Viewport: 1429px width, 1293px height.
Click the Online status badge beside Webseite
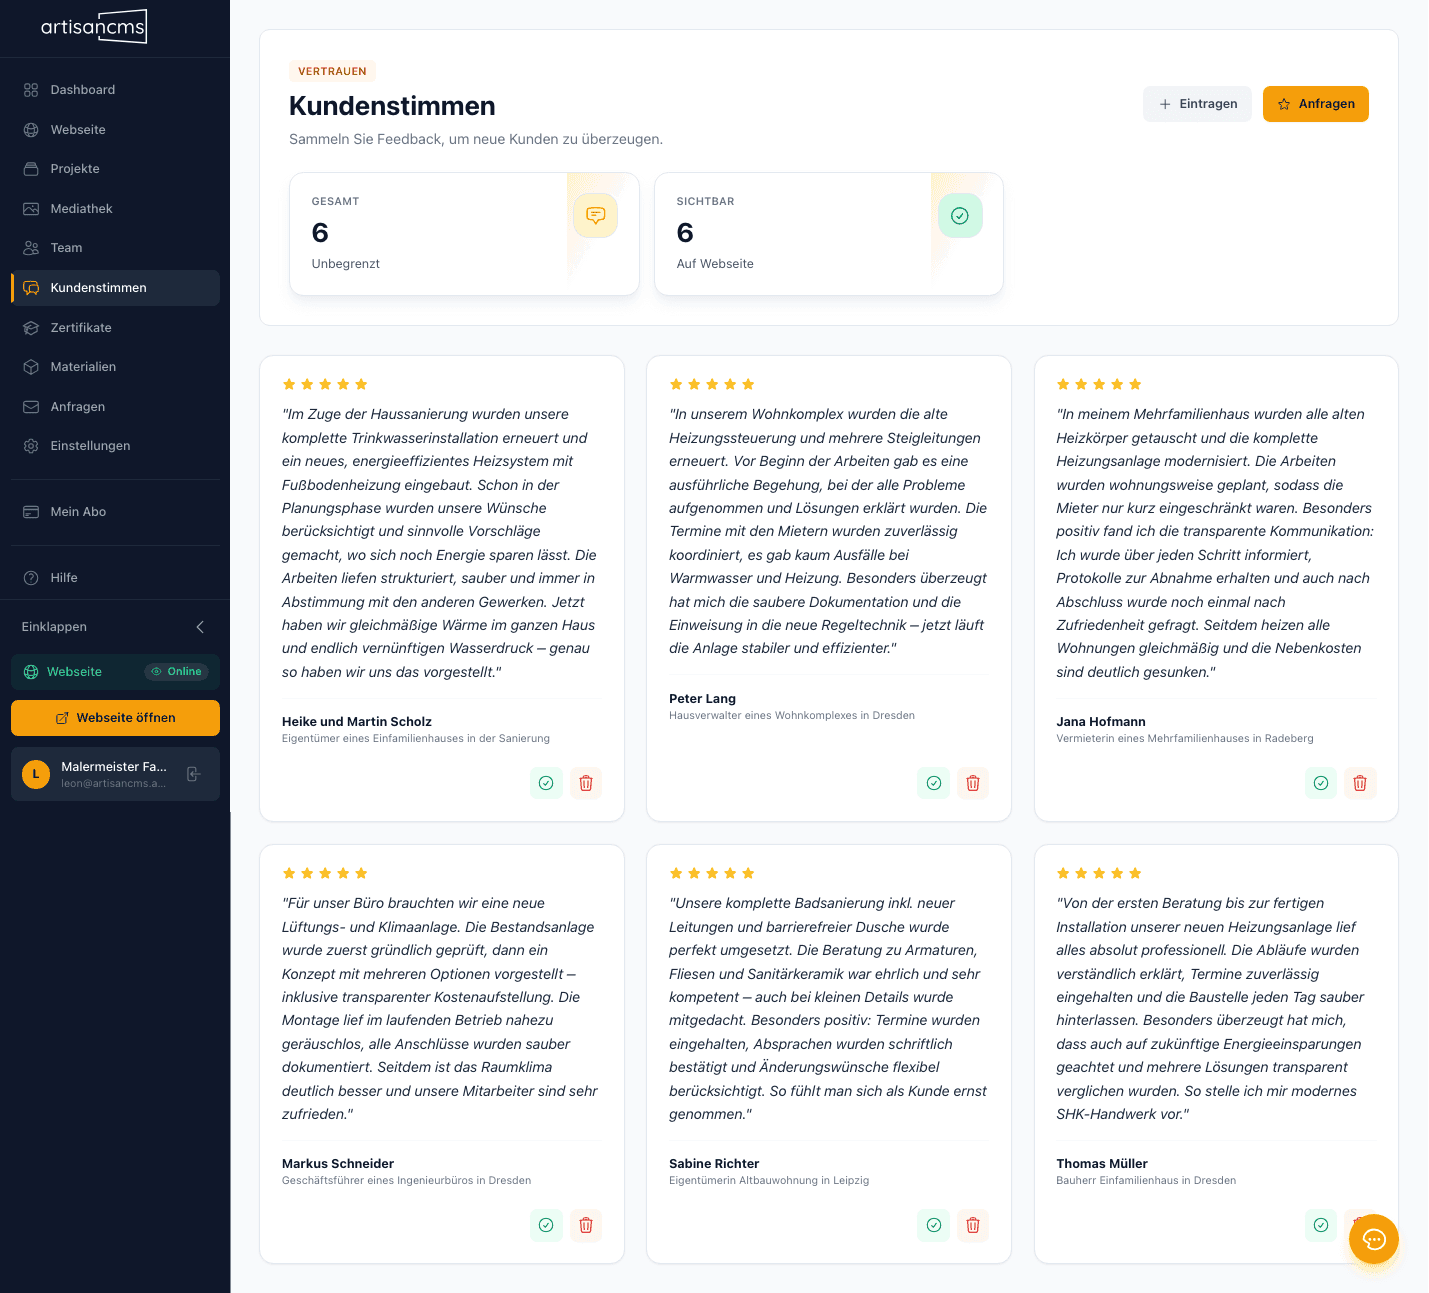tap(176, 671)
